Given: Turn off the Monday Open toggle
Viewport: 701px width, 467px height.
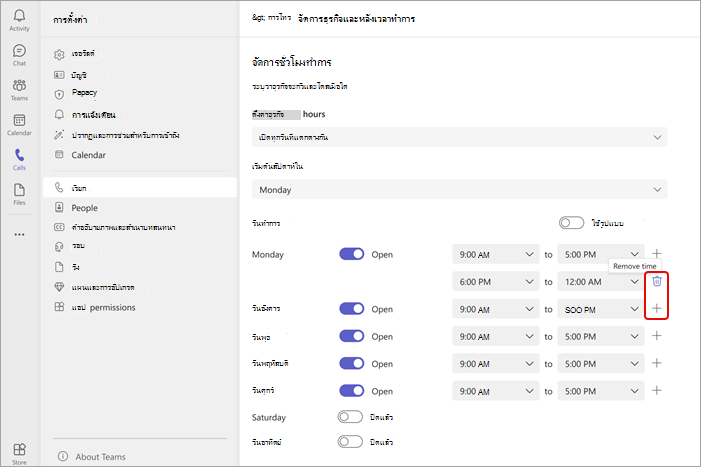Looking at the screenshot, I should click(351, 254).
